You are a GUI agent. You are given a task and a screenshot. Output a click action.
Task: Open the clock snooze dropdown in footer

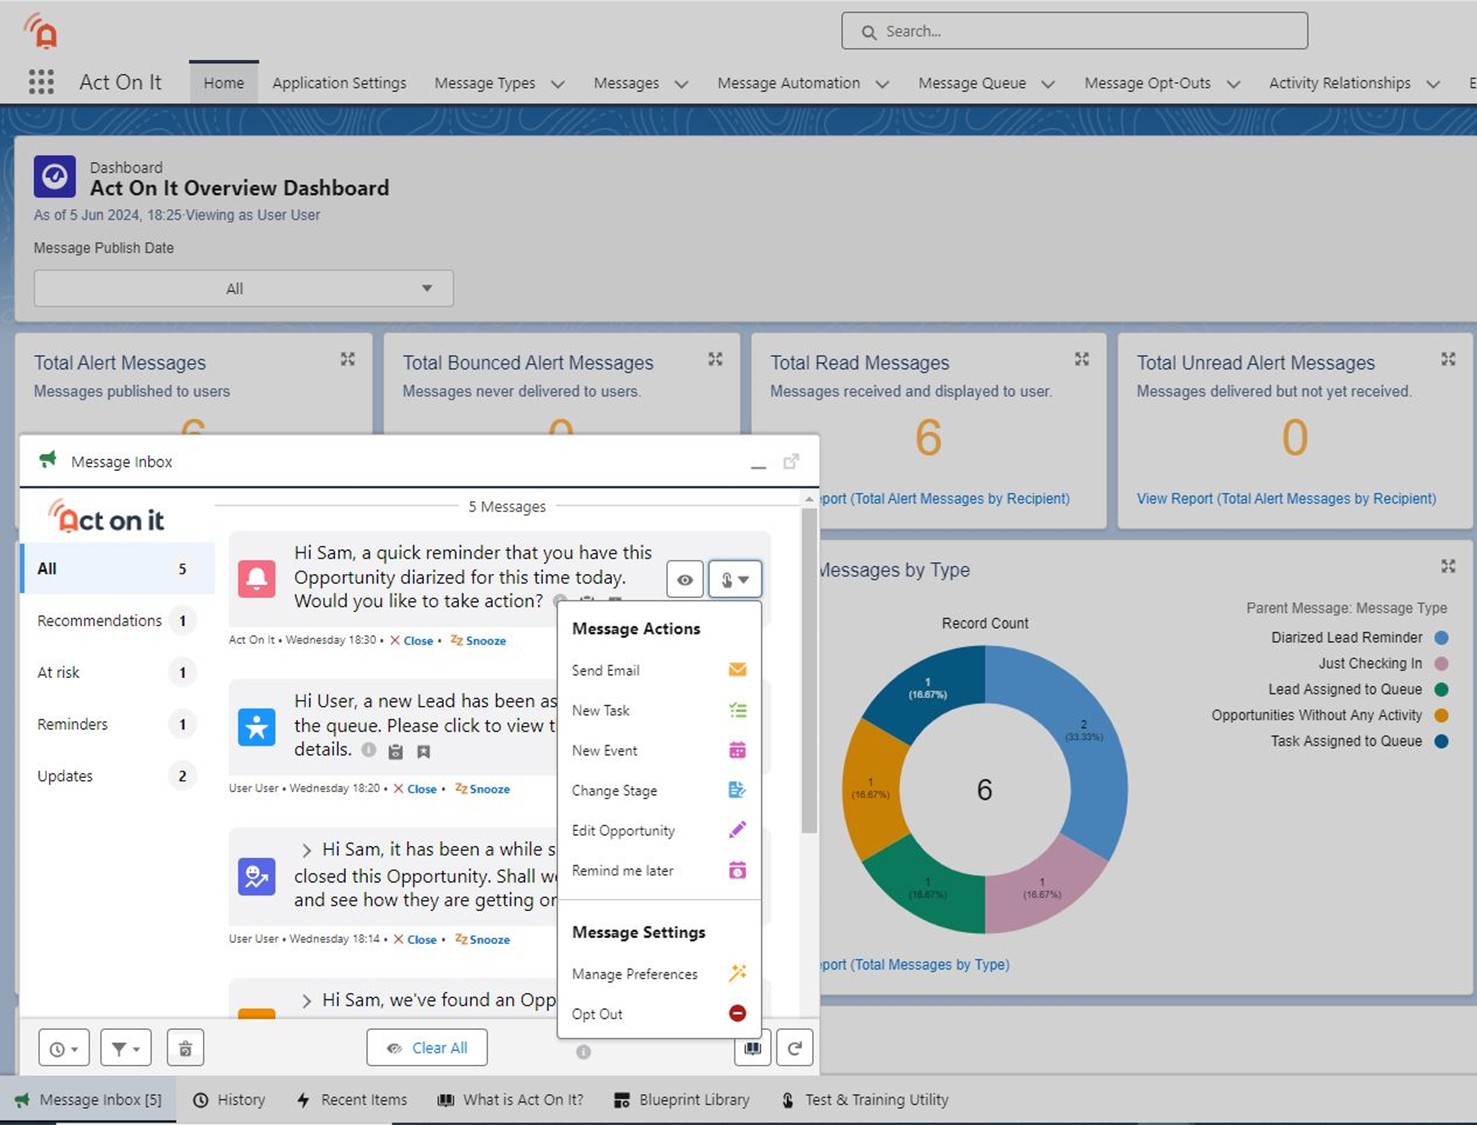coord(64,1048)
